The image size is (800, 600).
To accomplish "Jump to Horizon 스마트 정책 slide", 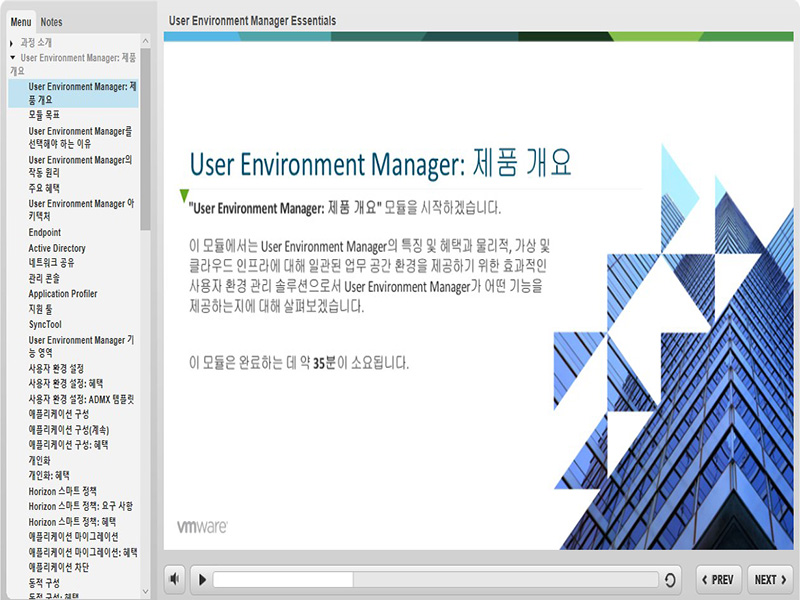I will pos(62,491).
